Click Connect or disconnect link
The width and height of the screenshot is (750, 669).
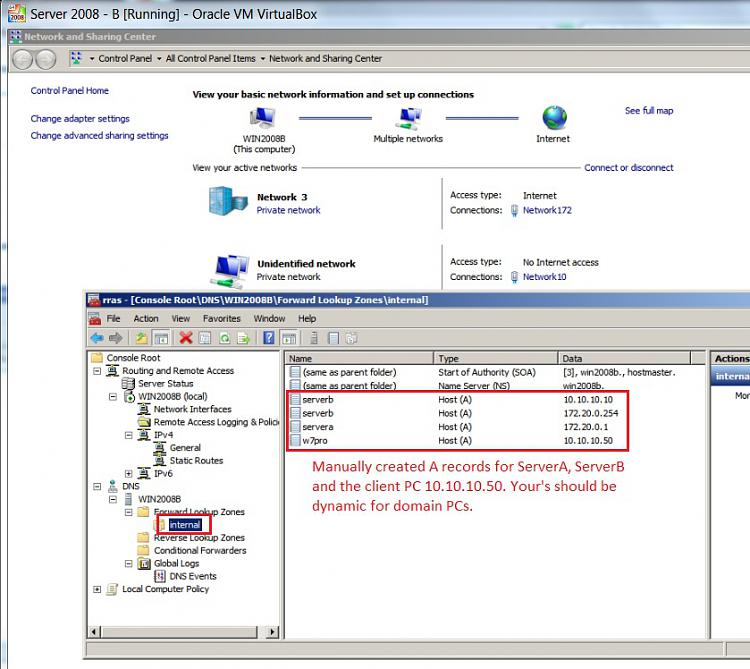coord(629,167)
